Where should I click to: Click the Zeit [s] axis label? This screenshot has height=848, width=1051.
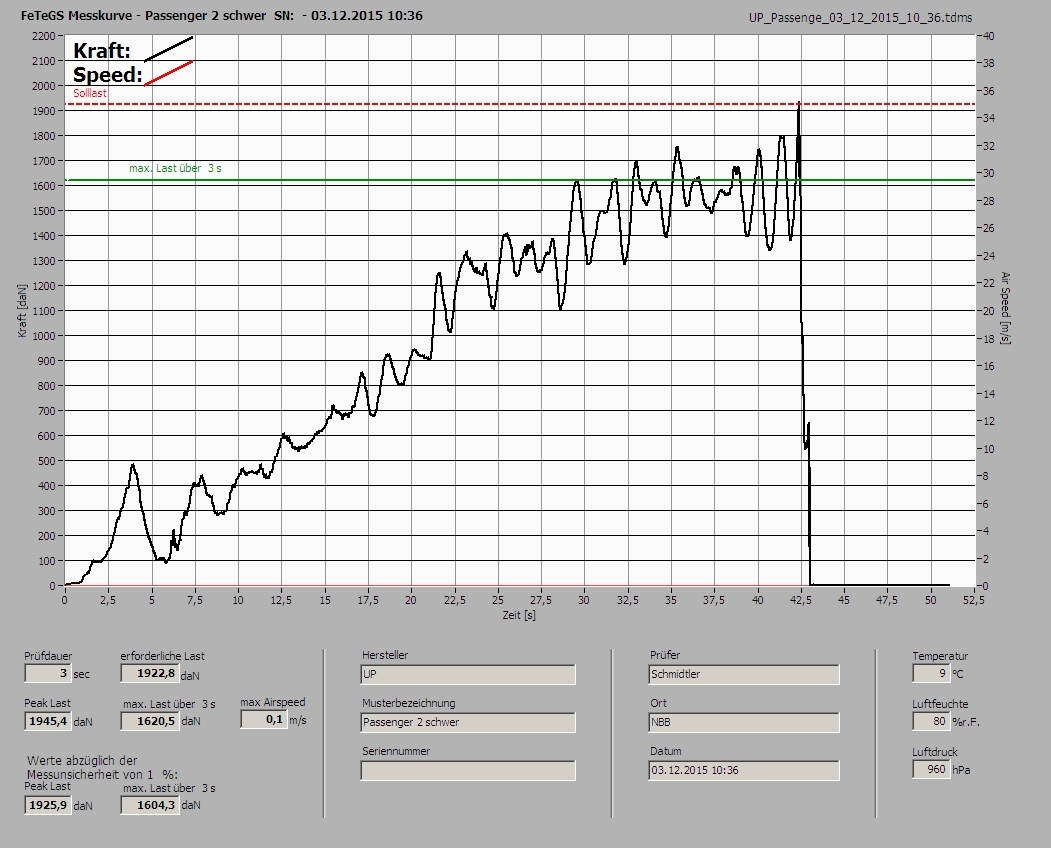click(519, 615)
